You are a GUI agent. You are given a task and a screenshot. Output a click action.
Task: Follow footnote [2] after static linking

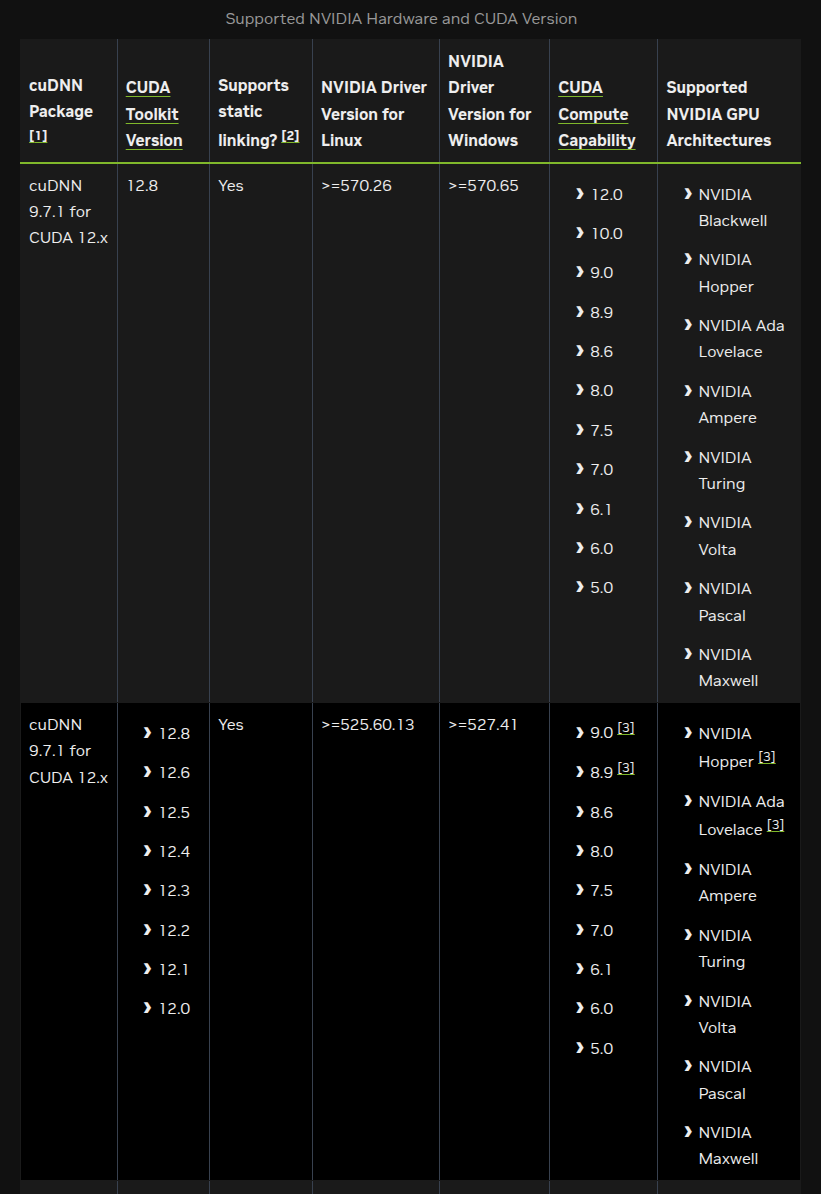coord(290,136)
